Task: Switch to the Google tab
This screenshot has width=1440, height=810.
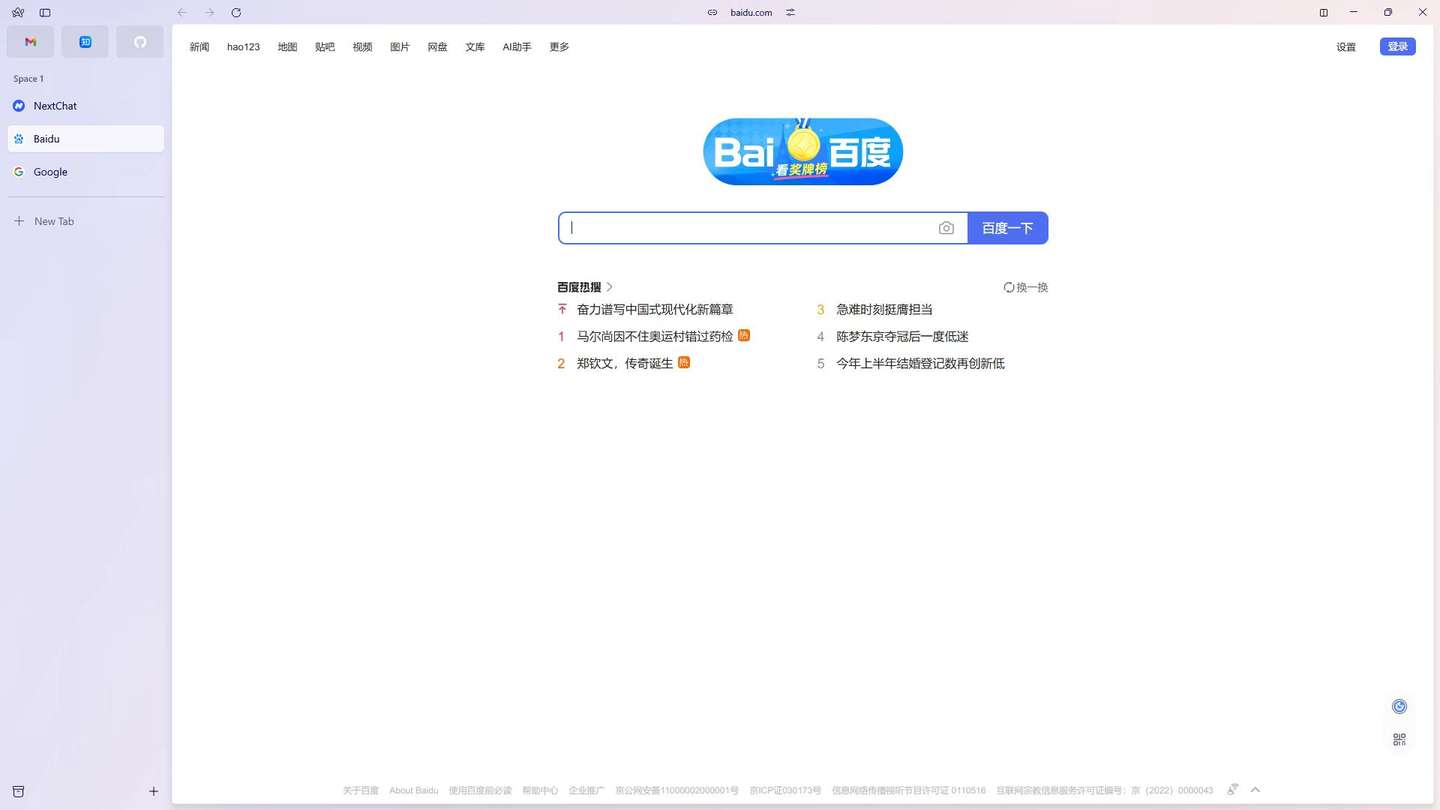Action: click(x=85, y=172)
